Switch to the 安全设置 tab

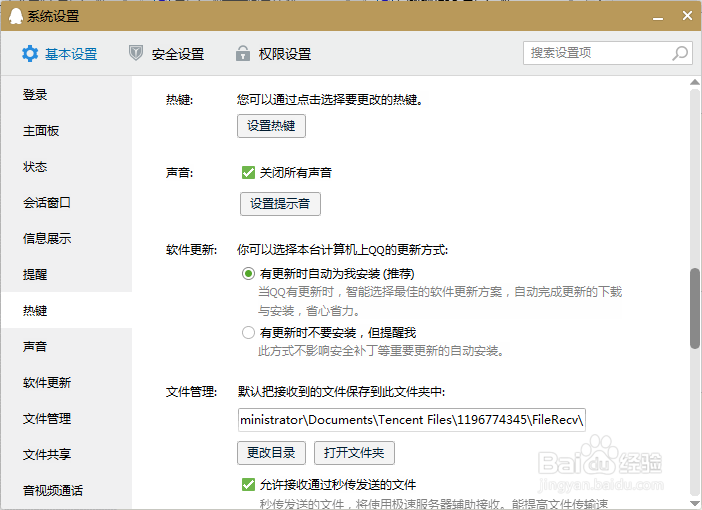pos(167,54)
